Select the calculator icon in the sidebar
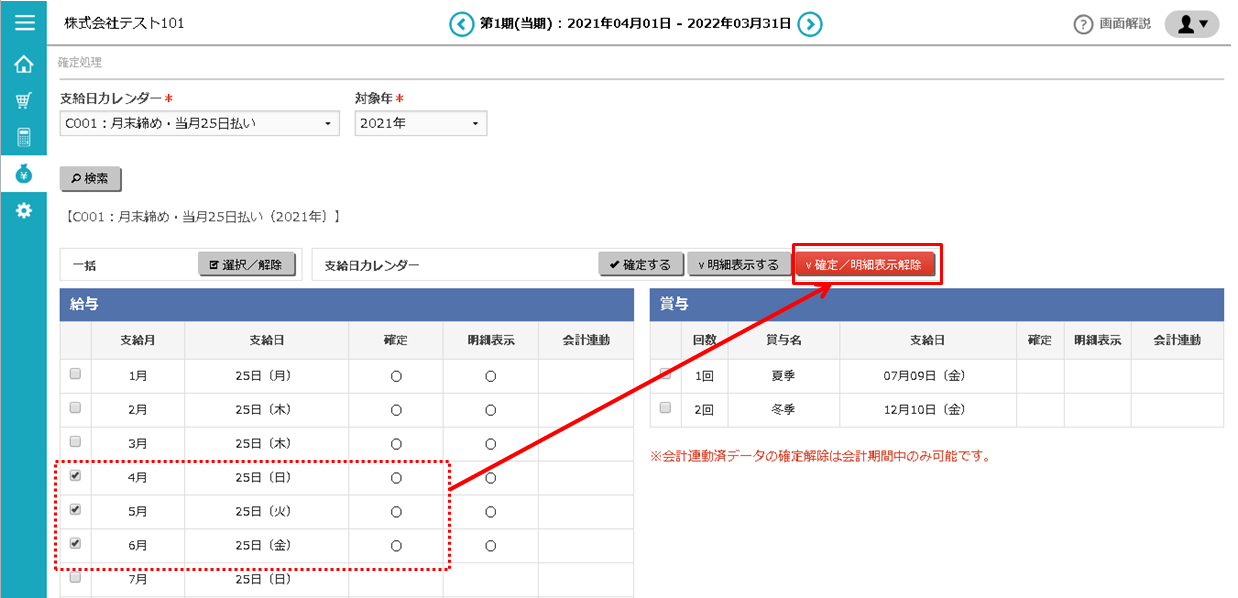Image resolution: width=1238 pixels, height=598 pixels. (x=25, y=138)
